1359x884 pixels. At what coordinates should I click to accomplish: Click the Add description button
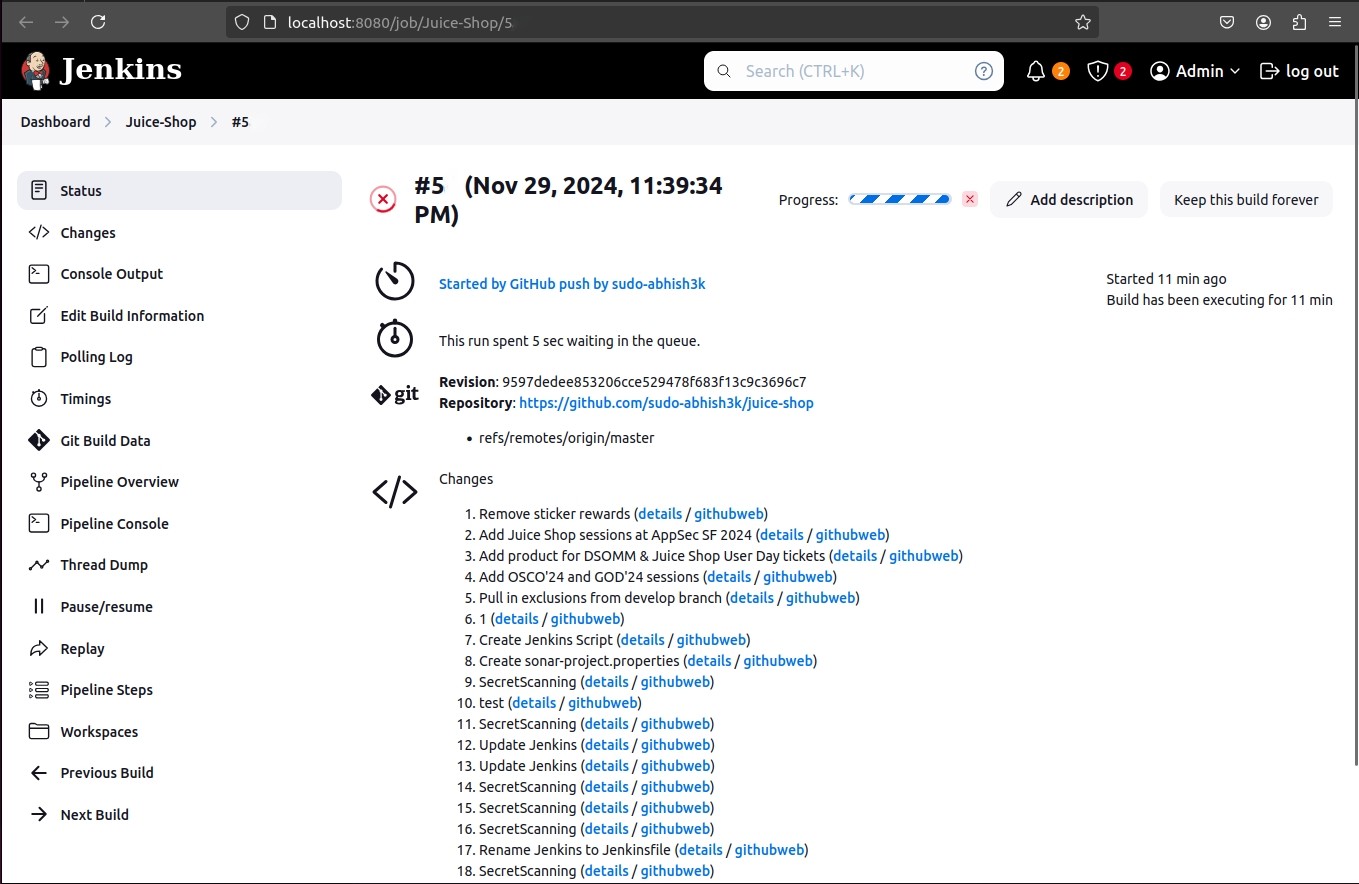pos(1069,199)
